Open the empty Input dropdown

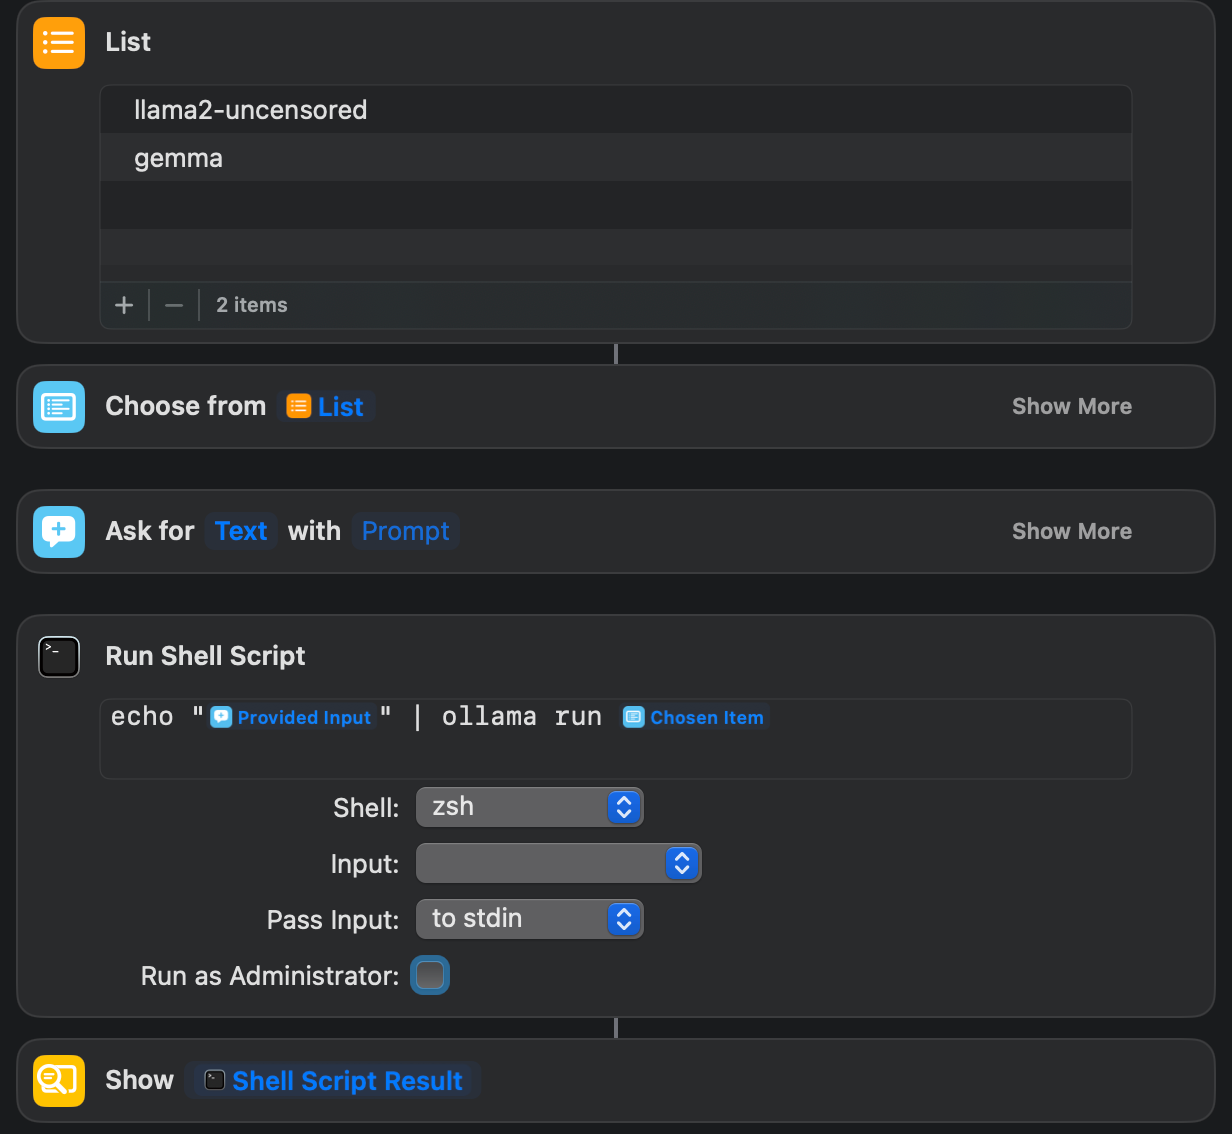click(558, 863)
